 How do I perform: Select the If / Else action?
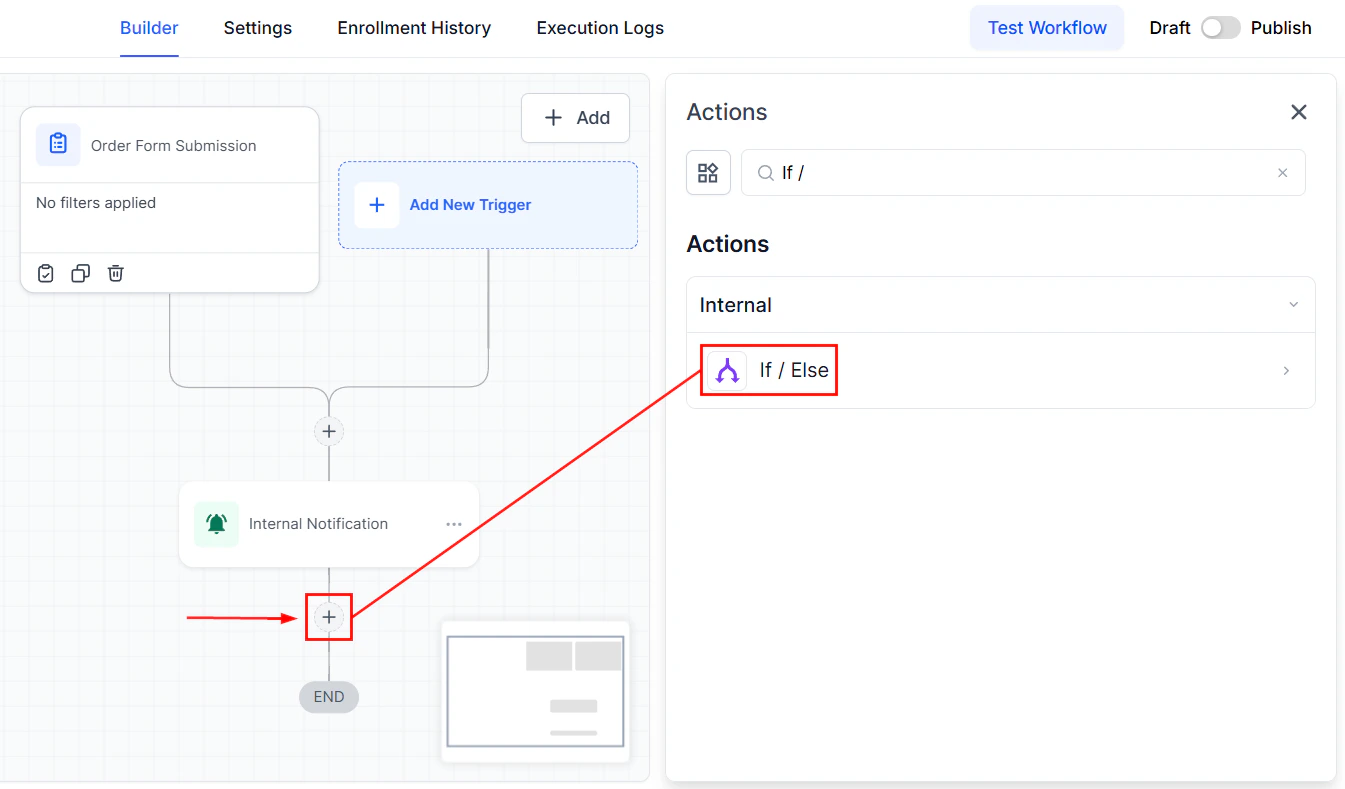[1000, 371]
